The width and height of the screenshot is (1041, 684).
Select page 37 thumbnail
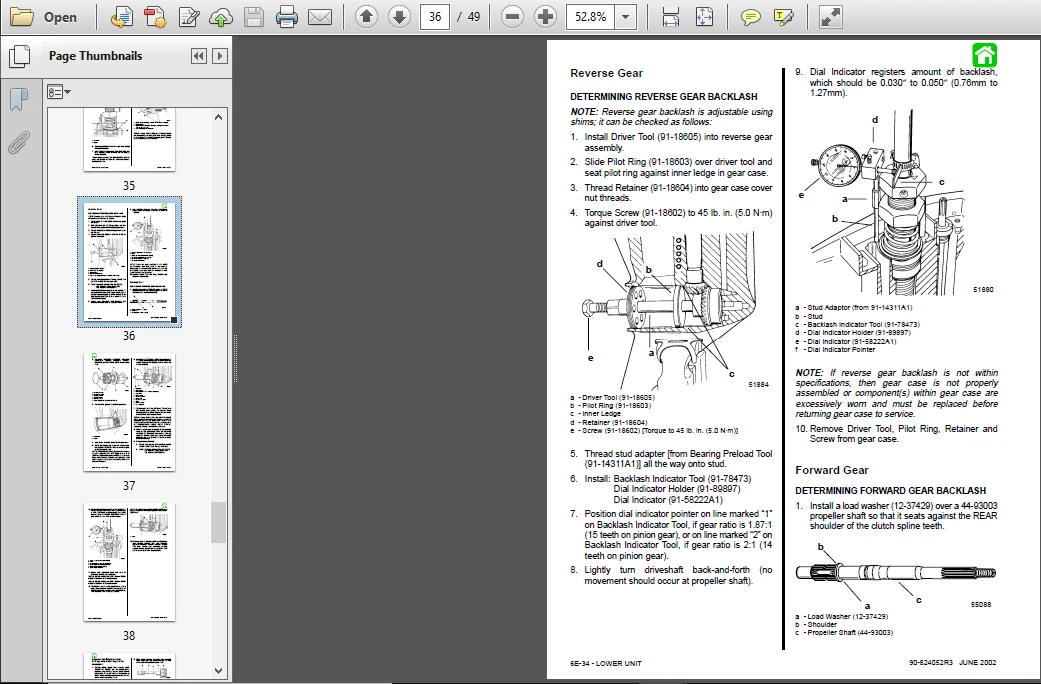click(x=129, y=412)
